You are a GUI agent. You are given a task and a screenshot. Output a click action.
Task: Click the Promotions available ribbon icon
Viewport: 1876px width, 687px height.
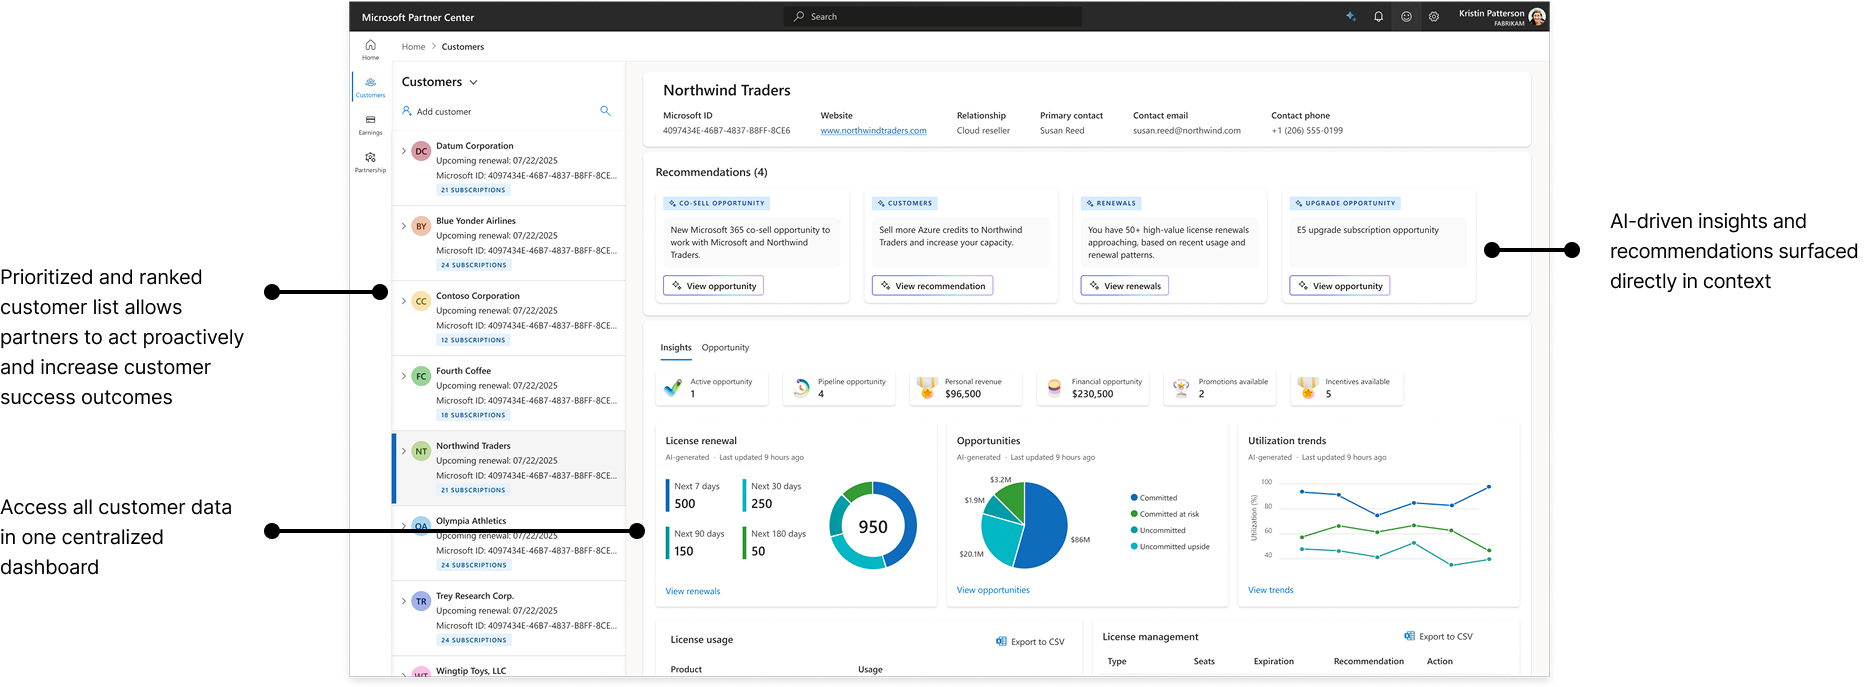click(1181, 388)
